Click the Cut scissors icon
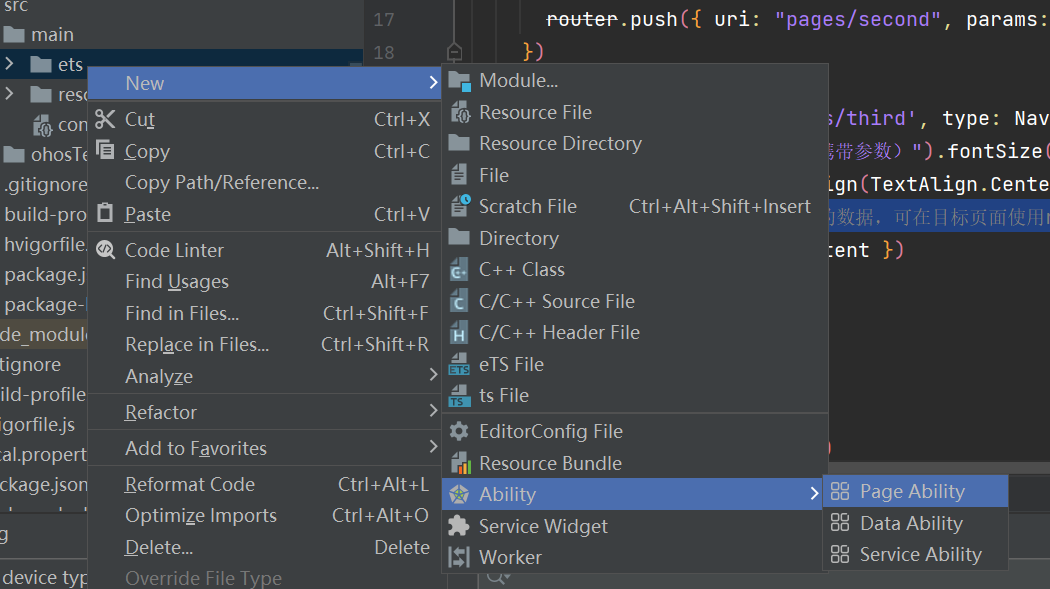This screenshot has height=589, width=1050. tap(105, 119)
